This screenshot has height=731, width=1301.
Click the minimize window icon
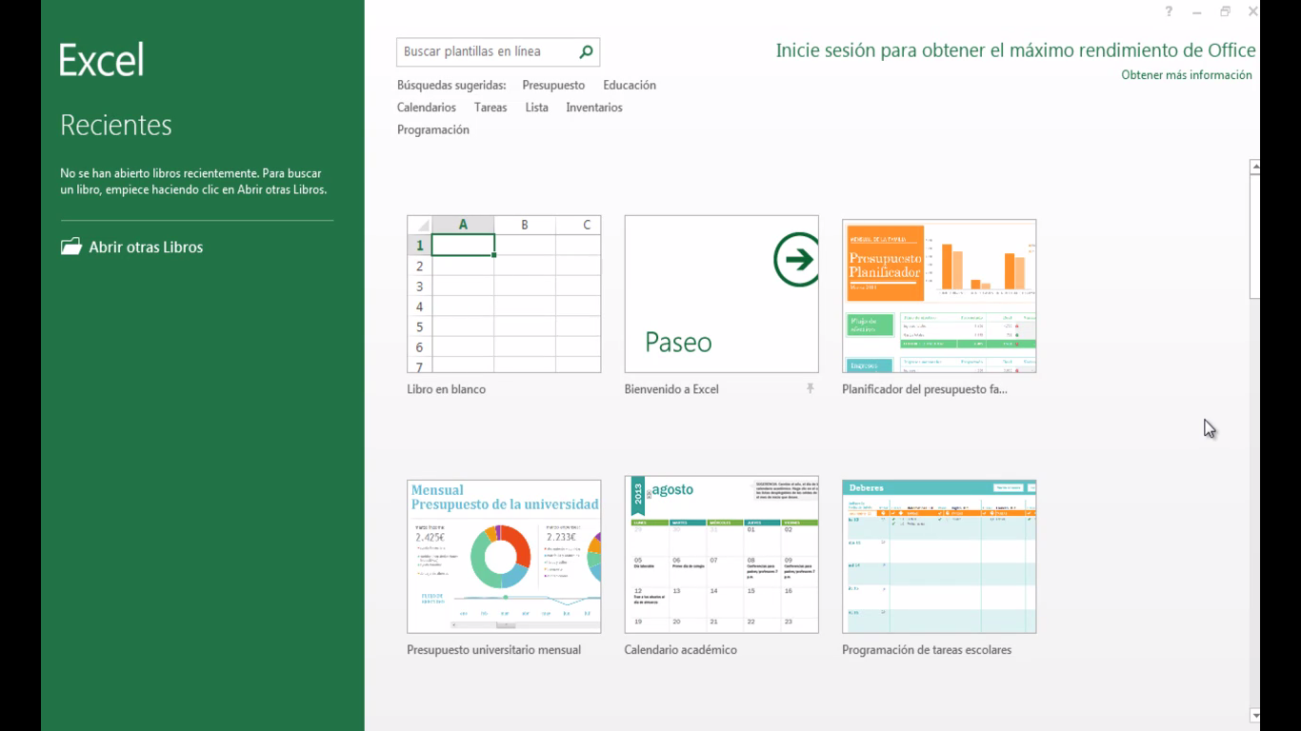(x=1196, y=11)
